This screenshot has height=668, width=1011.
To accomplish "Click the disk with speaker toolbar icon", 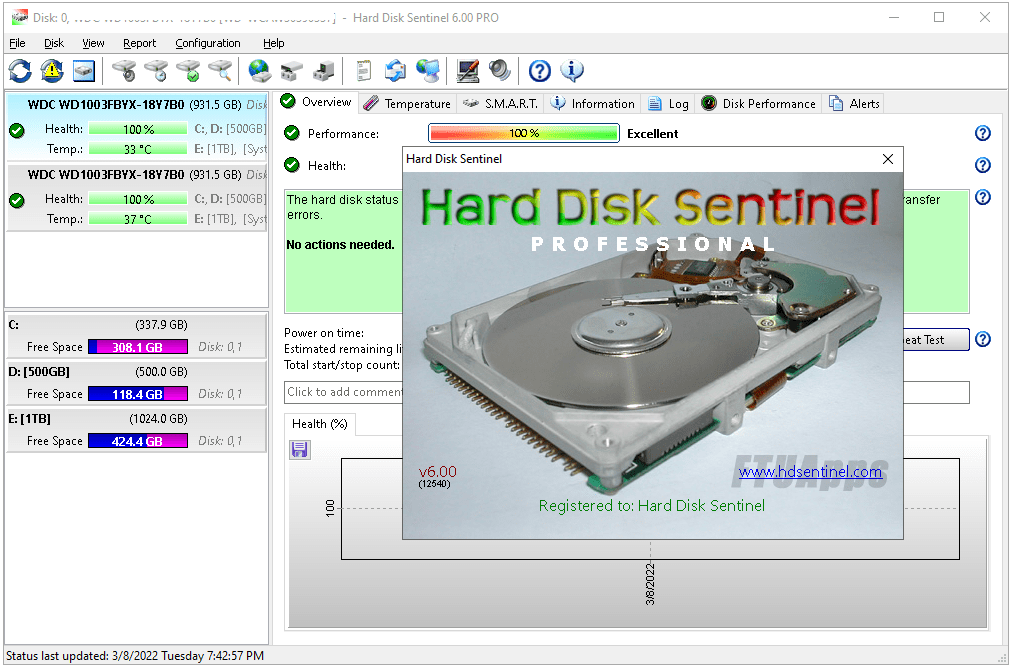I will pos(124,71).
